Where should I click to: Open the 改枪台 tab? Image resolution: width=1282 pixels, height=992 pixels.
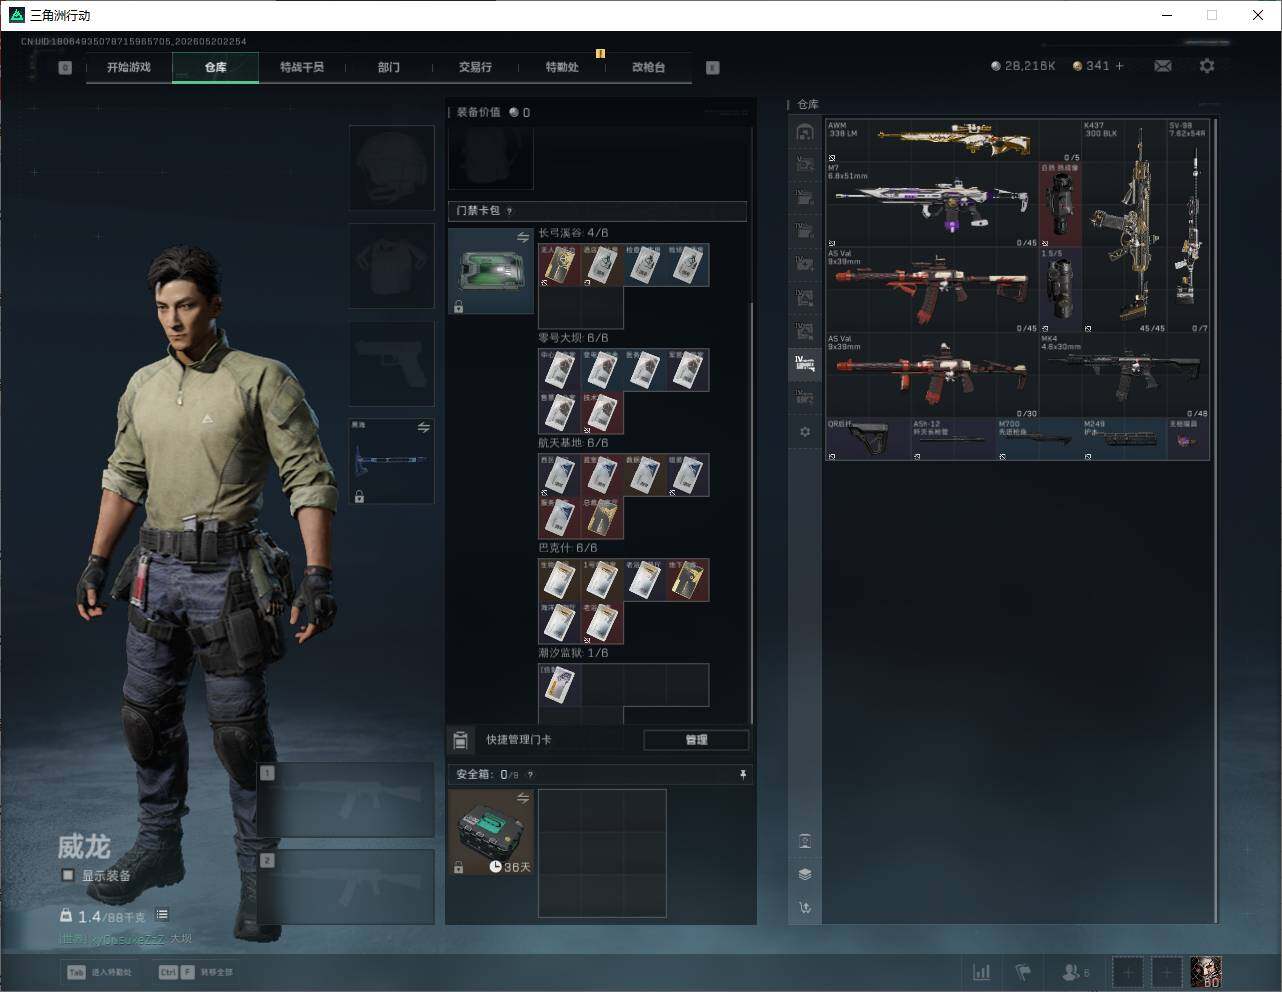[x=648, y=67]
